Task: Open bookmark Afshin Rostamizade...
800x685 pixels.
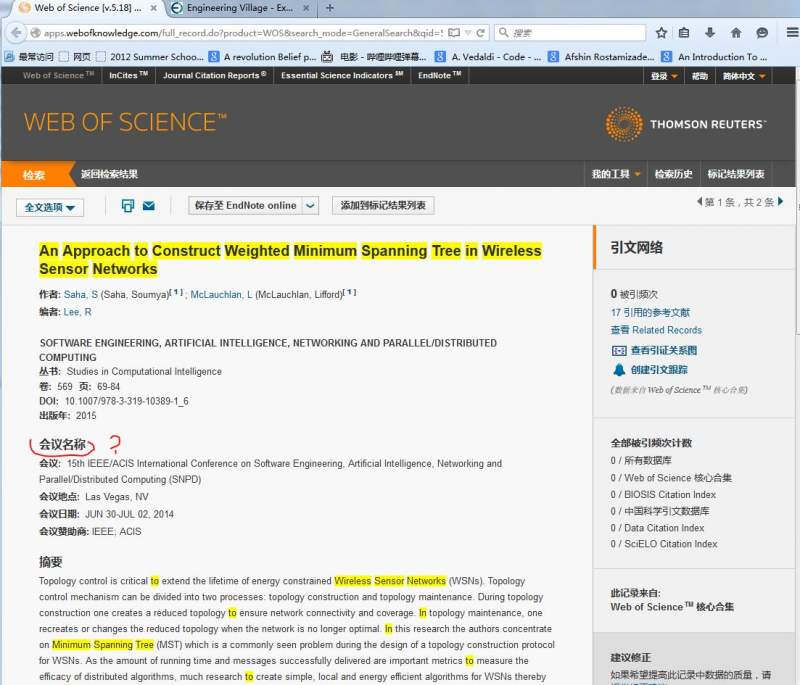Action: (x=602, y=57)
